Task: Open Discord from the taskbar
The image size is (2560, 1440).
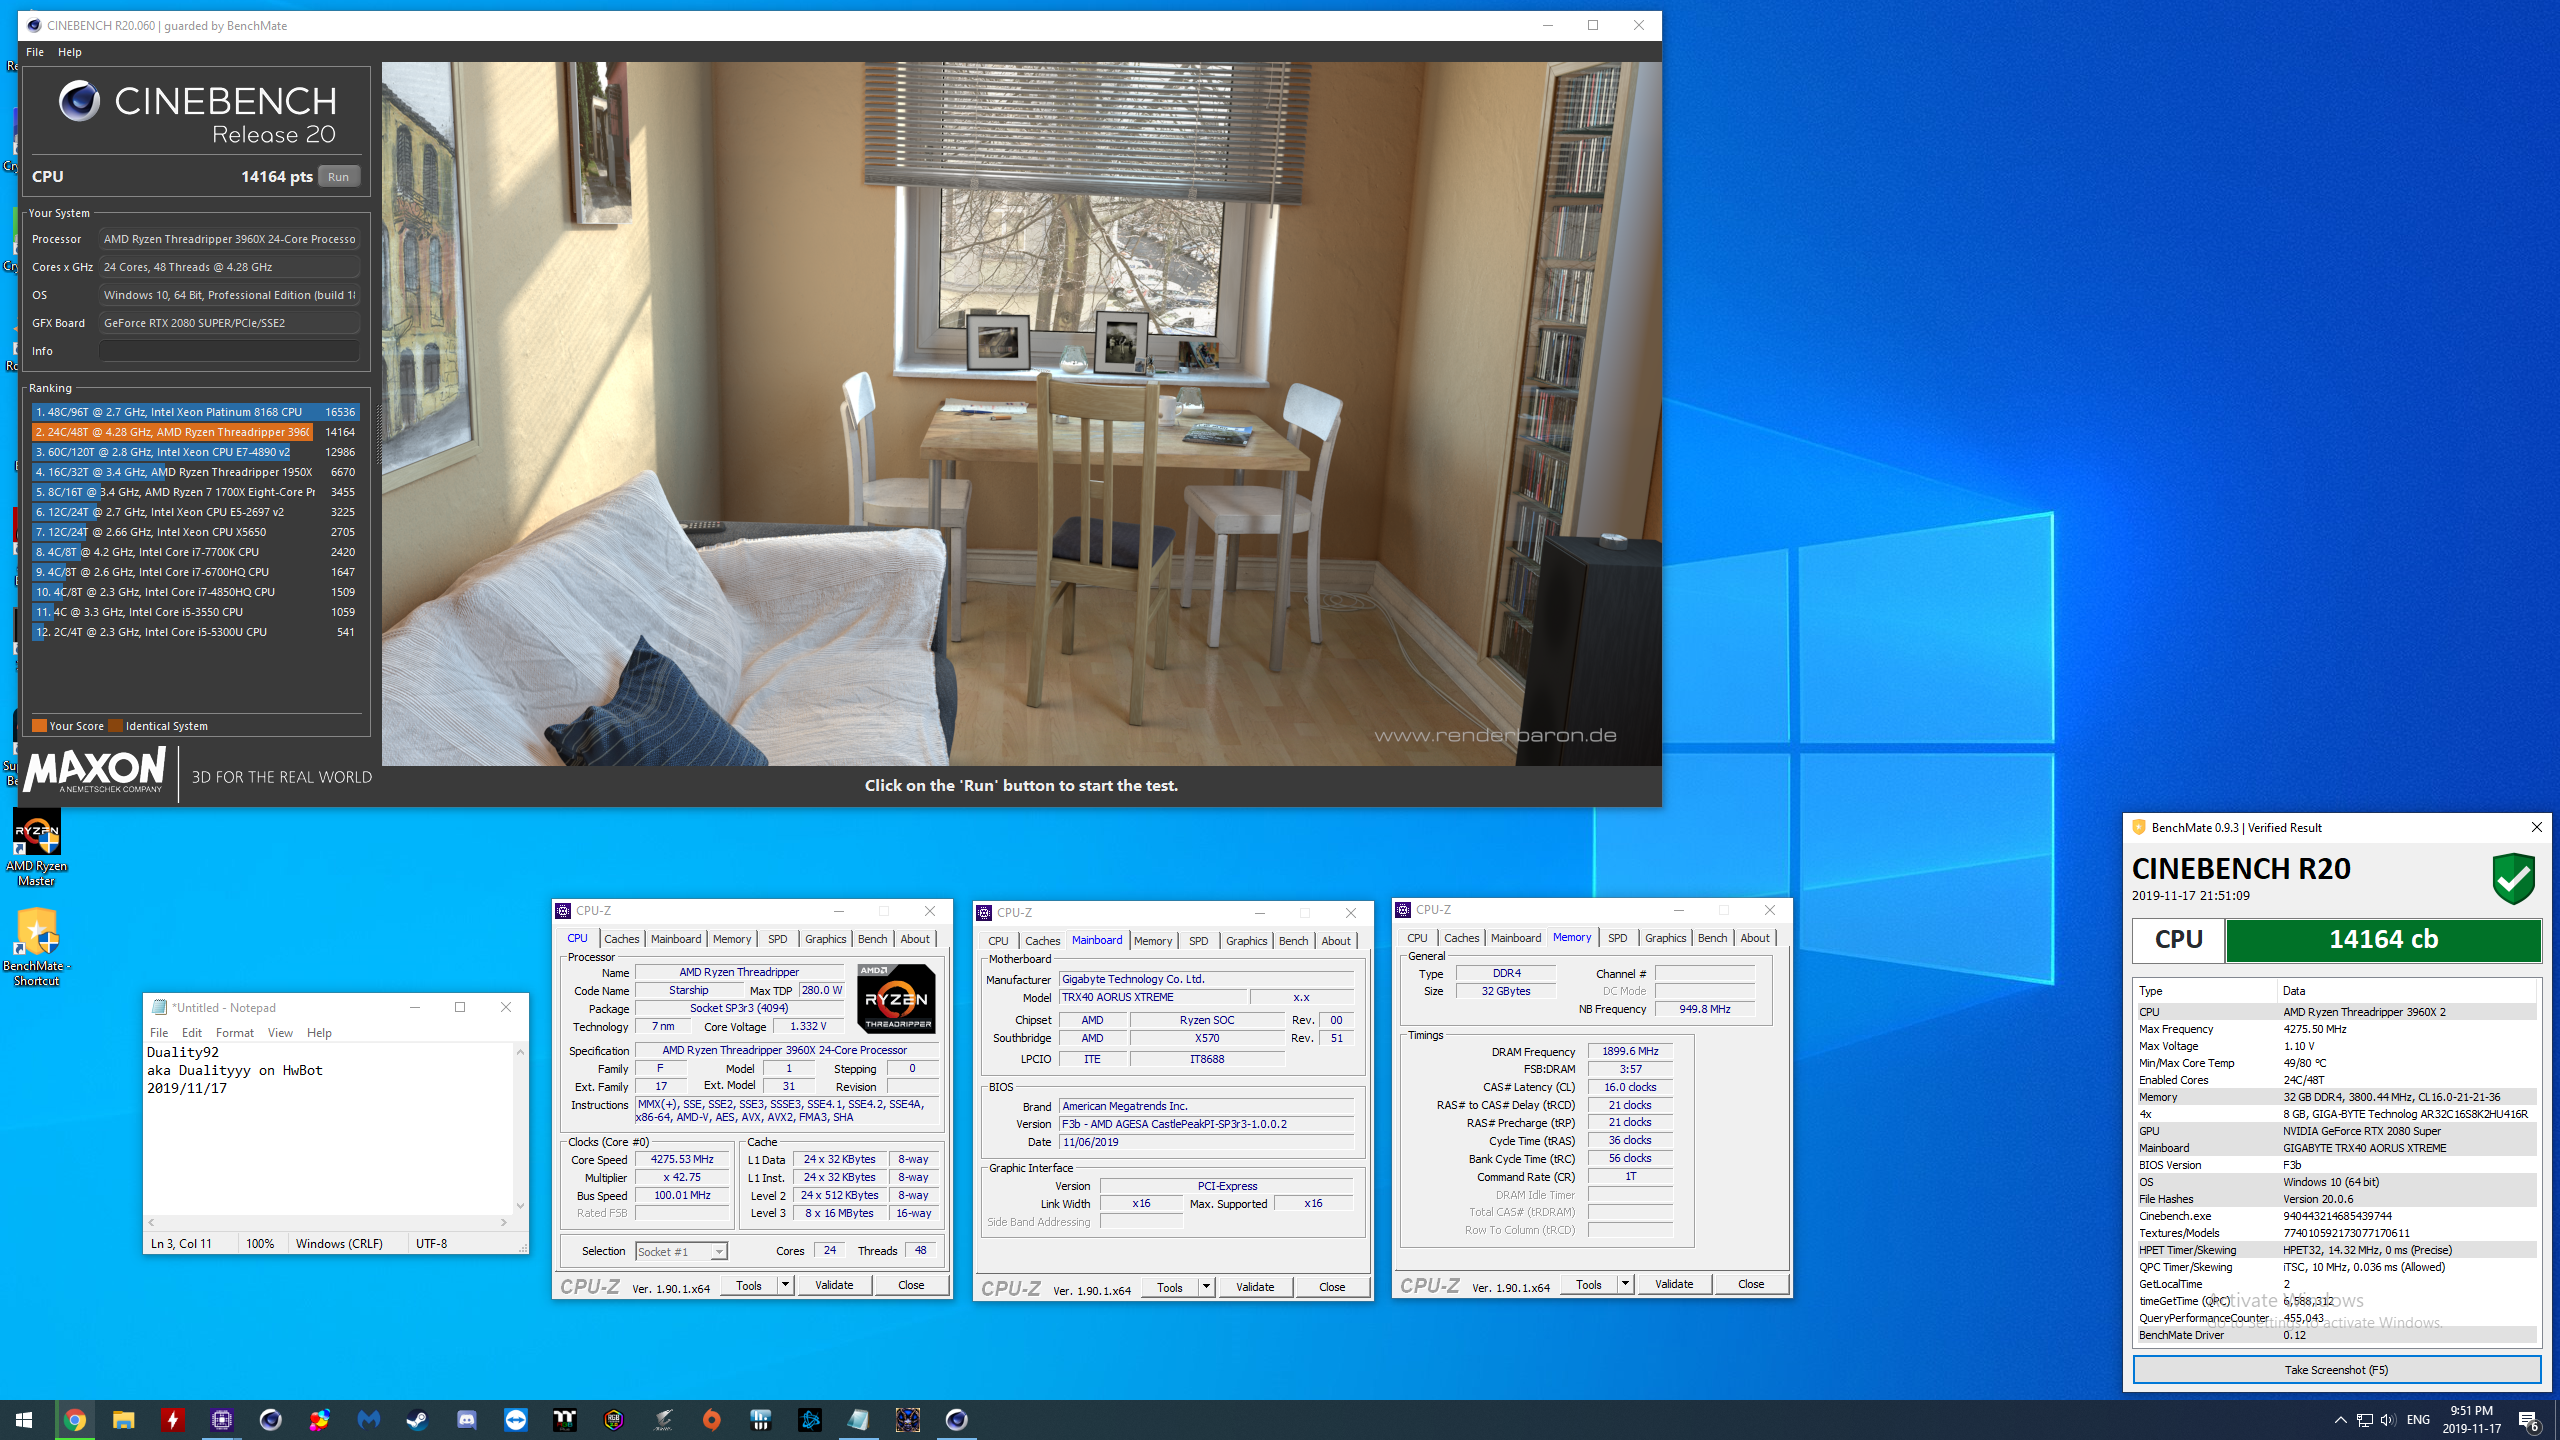Action: 467,1419
